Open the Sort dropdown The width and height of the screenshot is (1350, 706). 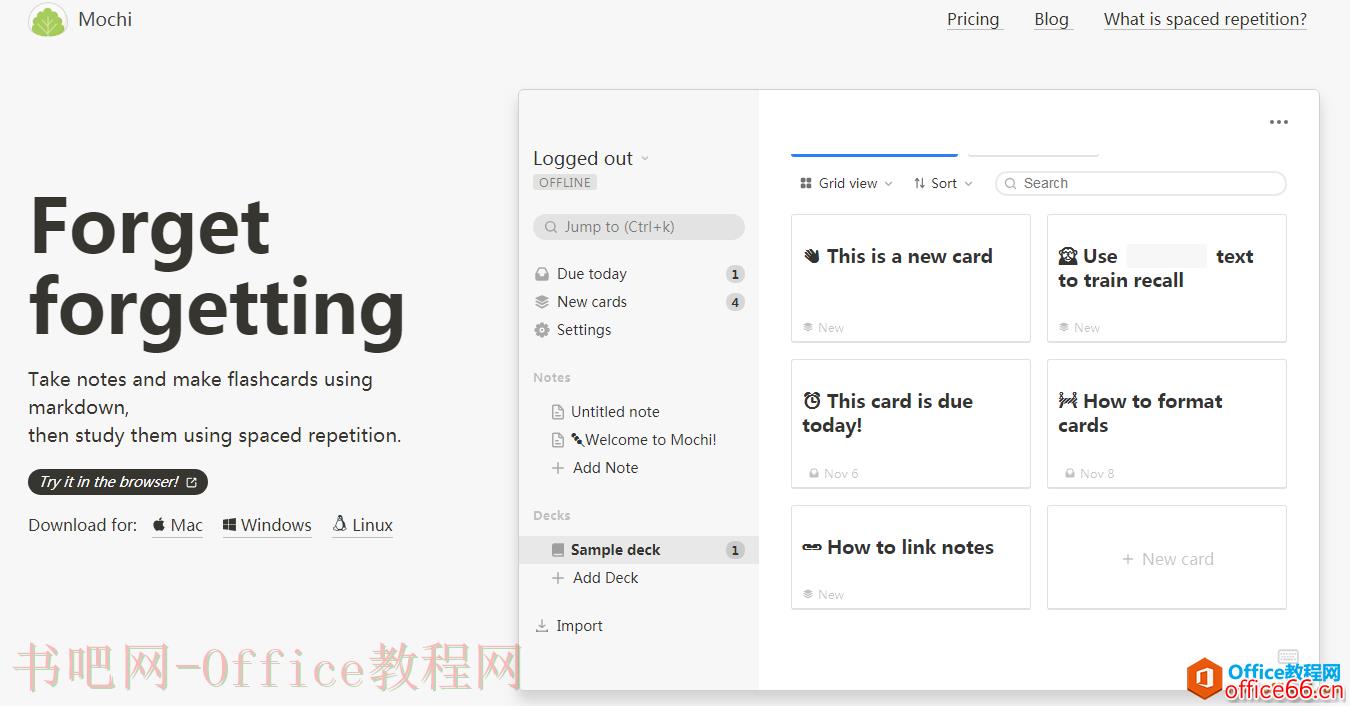pos(943,183)
